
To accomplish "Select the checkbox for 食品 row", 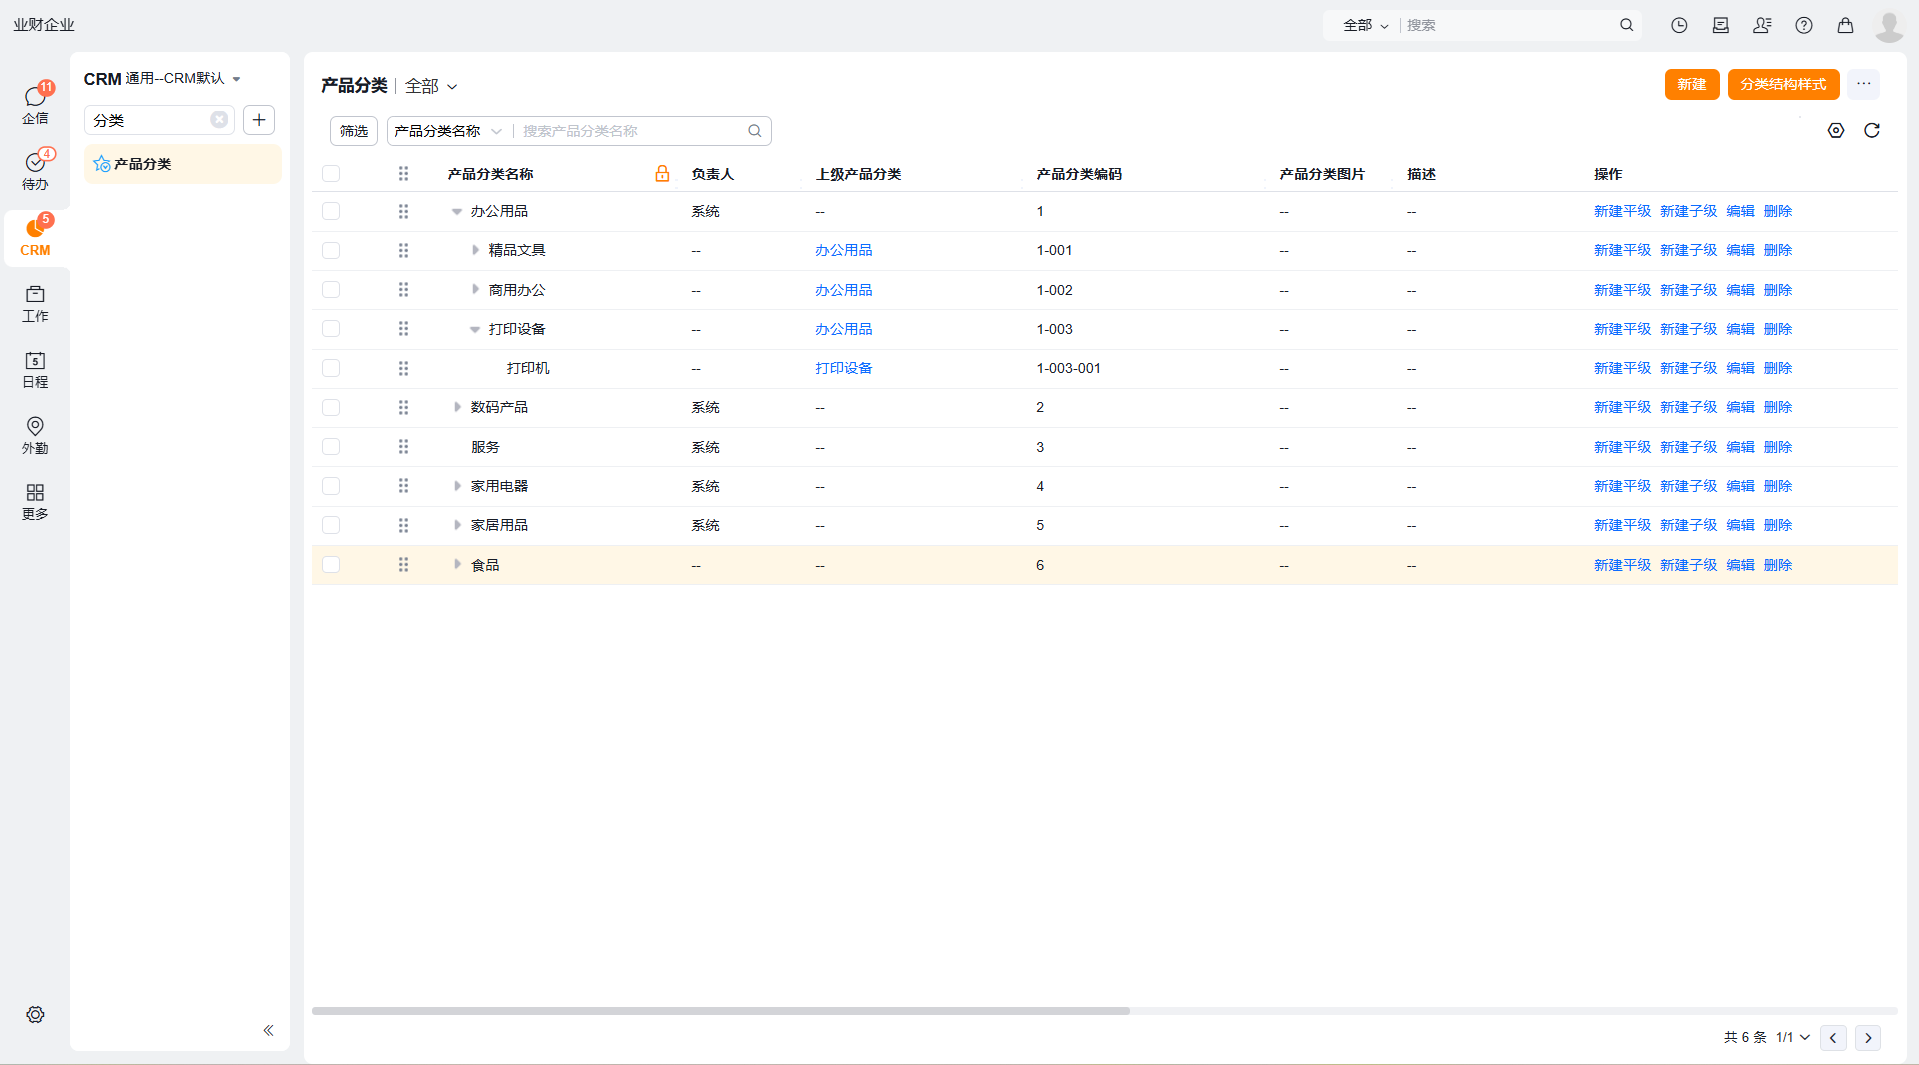I will pos(331,565).
